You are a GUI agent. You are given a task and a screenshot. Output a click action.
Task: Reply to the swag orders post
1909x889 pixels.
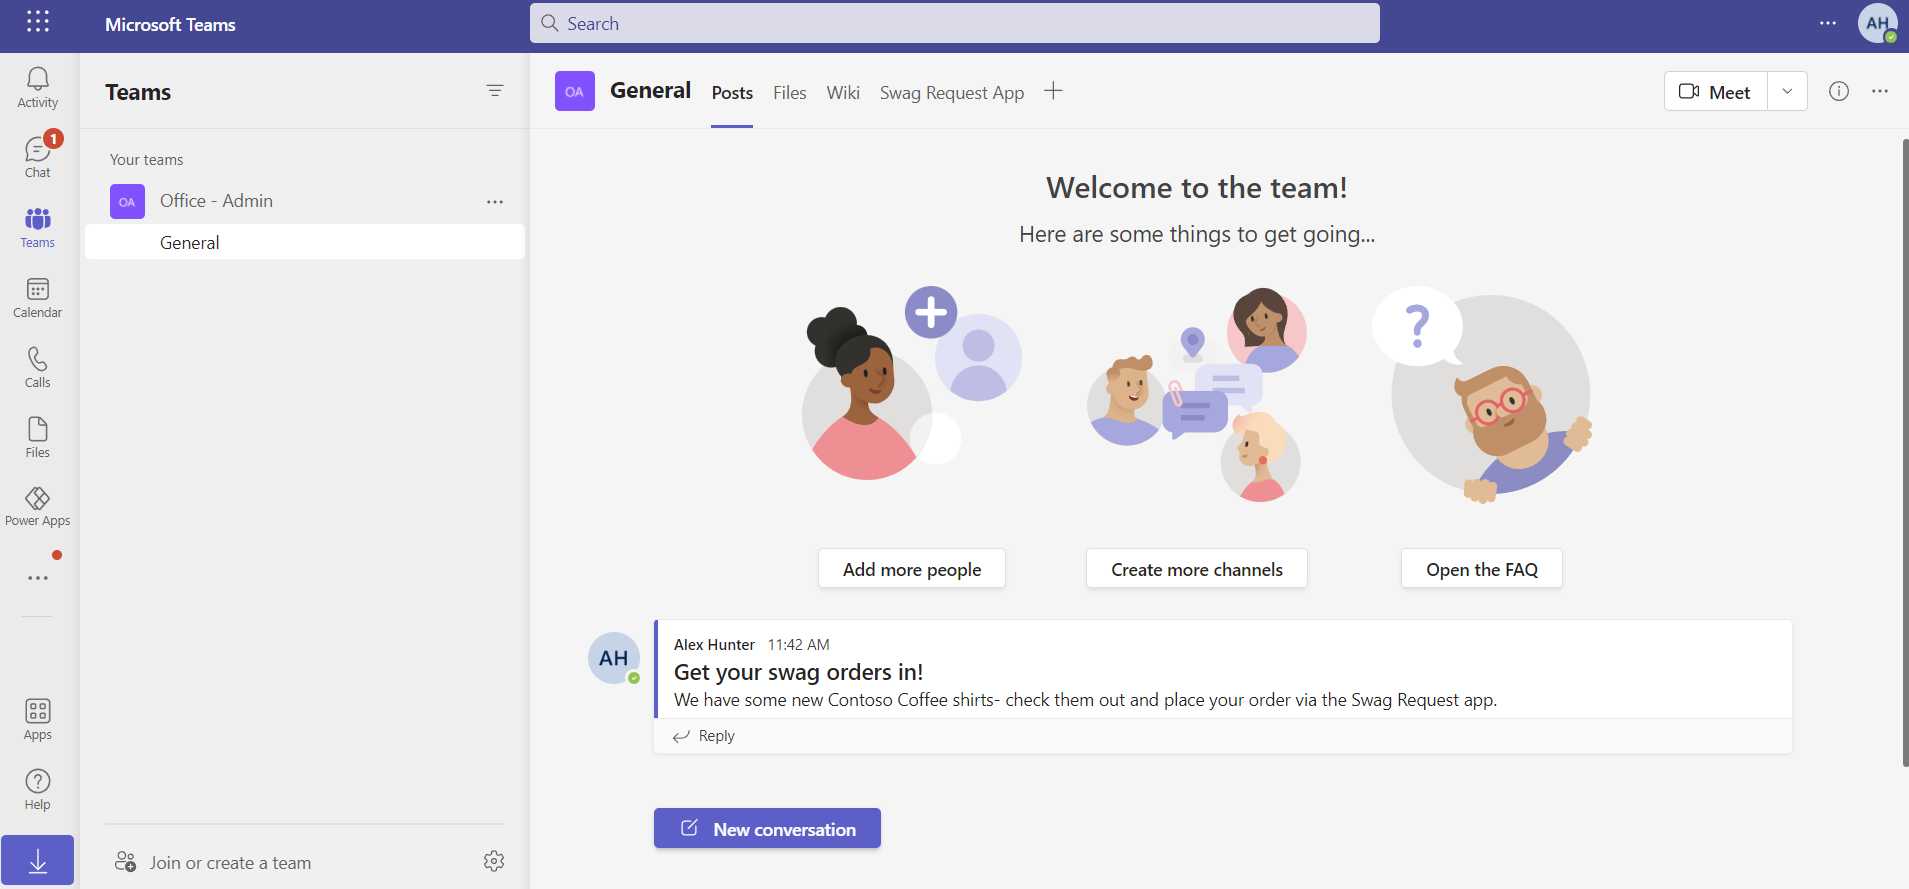pos(704,736)
